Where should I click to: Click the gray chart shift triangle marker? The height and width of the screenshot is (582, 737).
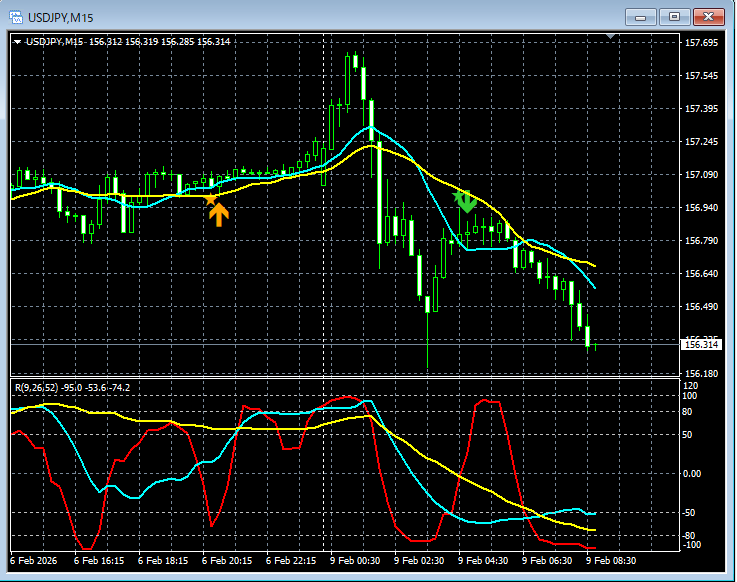611,36
